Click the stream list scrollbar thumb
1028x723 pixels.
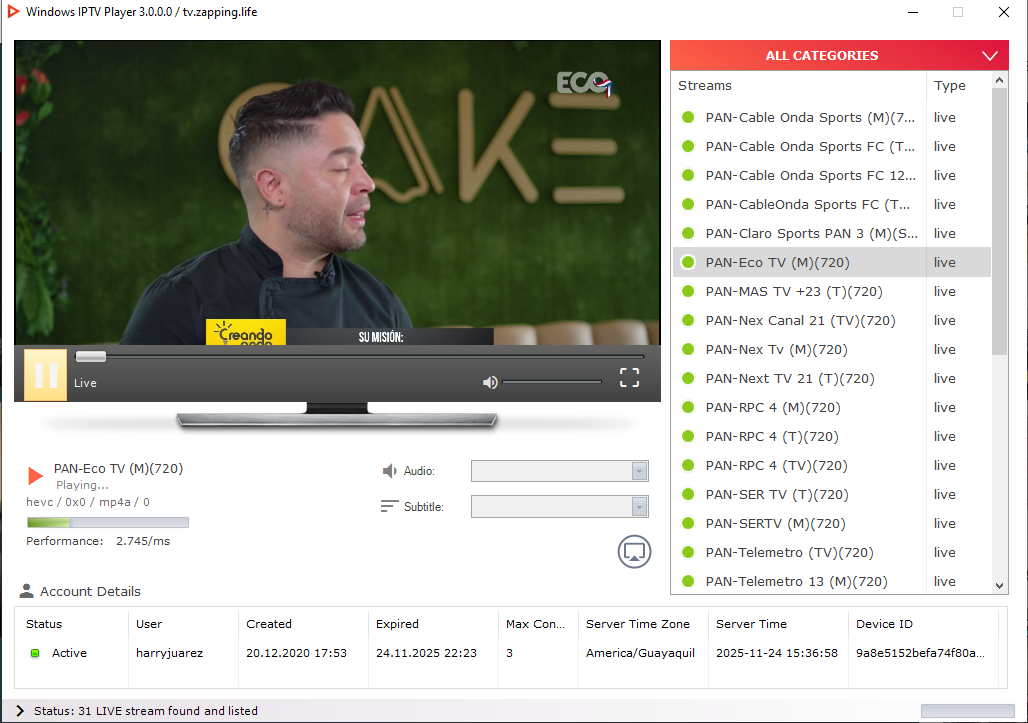999,221
